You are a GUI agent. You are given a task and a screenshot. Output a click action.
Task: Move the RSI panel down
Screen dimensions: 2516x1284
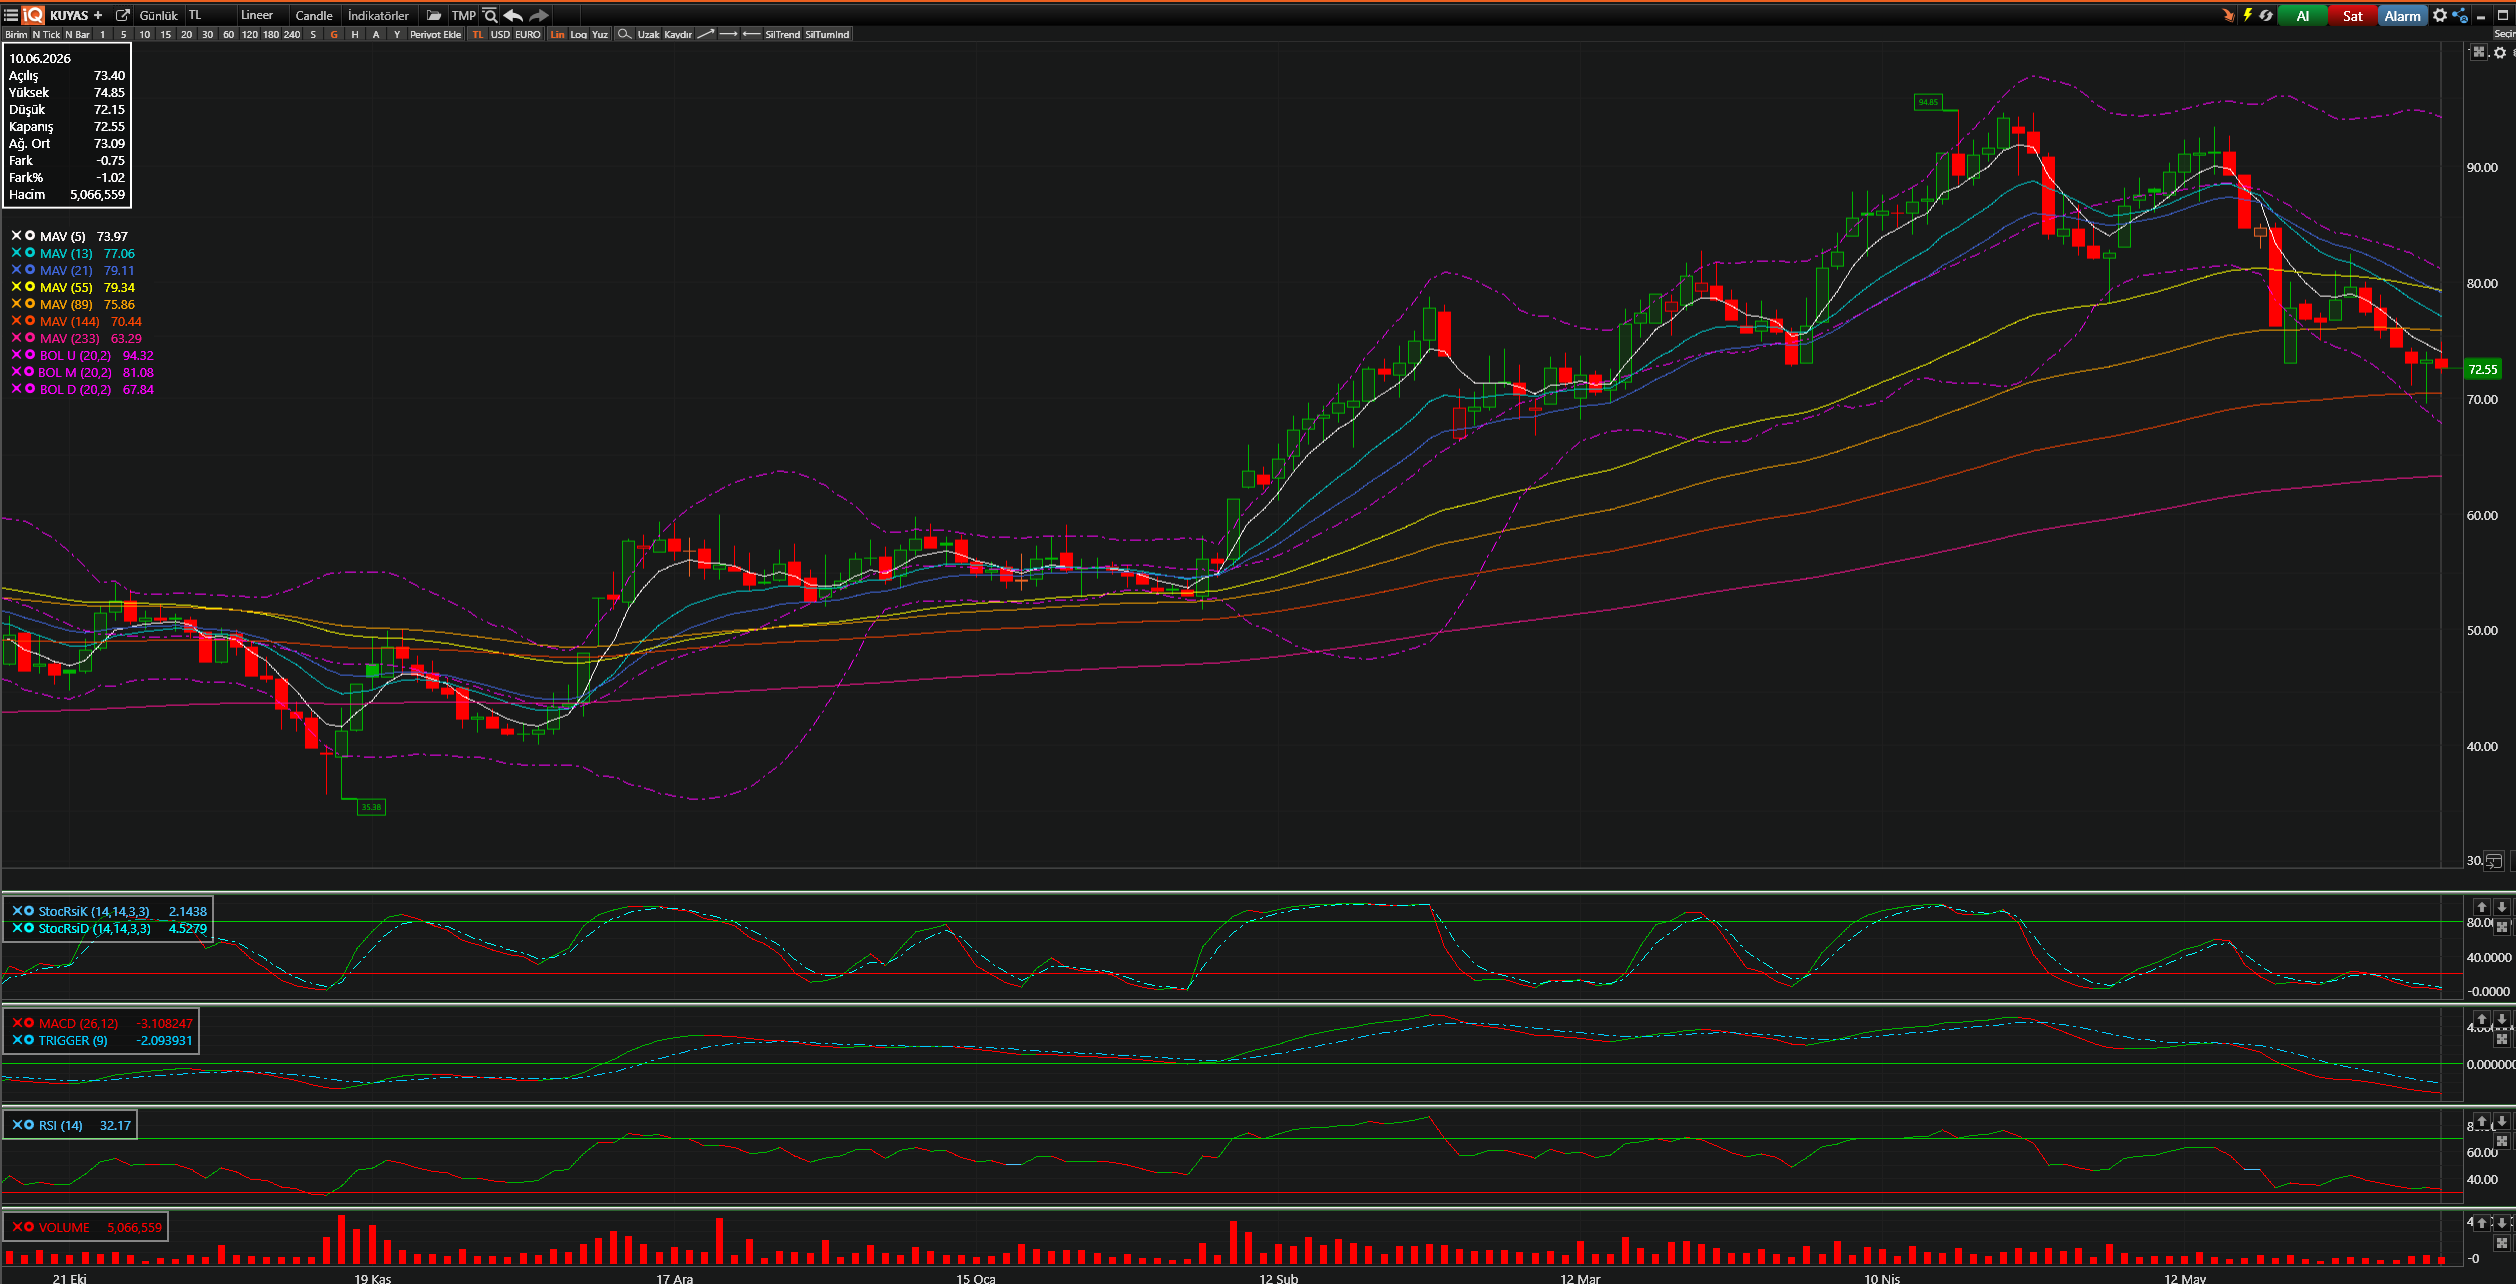2501,1121
